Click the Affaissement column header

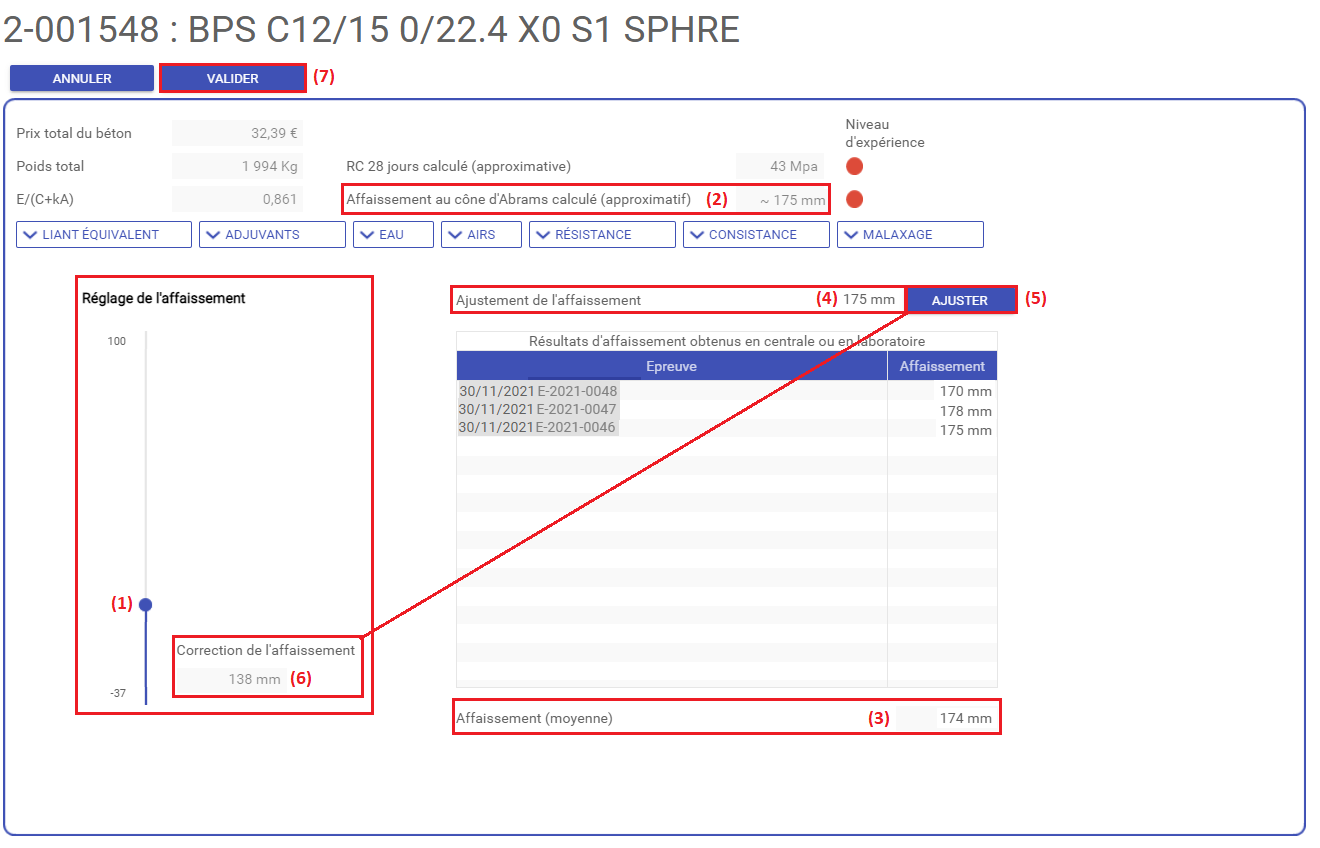942,366
